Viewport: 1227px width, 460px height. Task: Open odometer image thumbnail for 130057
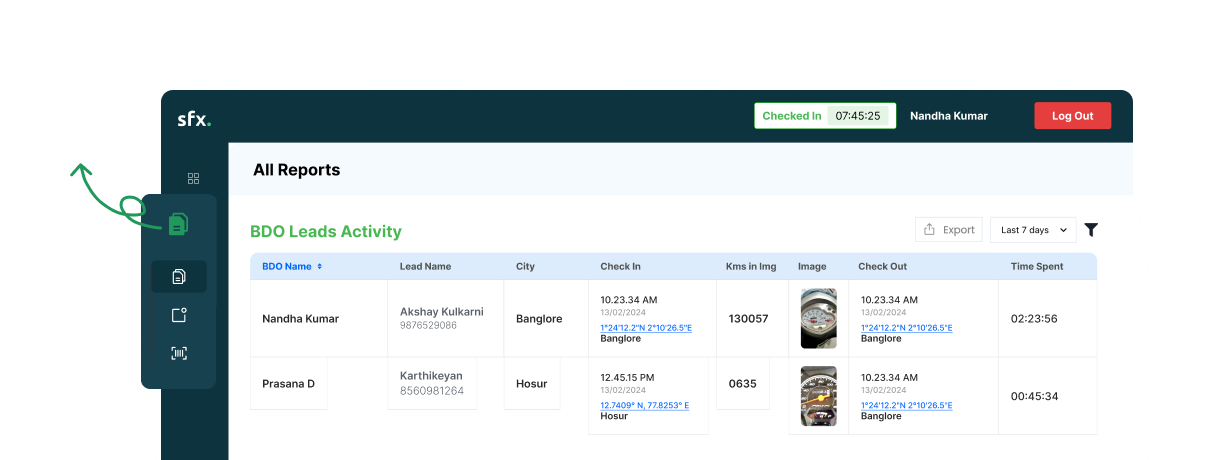819,319
